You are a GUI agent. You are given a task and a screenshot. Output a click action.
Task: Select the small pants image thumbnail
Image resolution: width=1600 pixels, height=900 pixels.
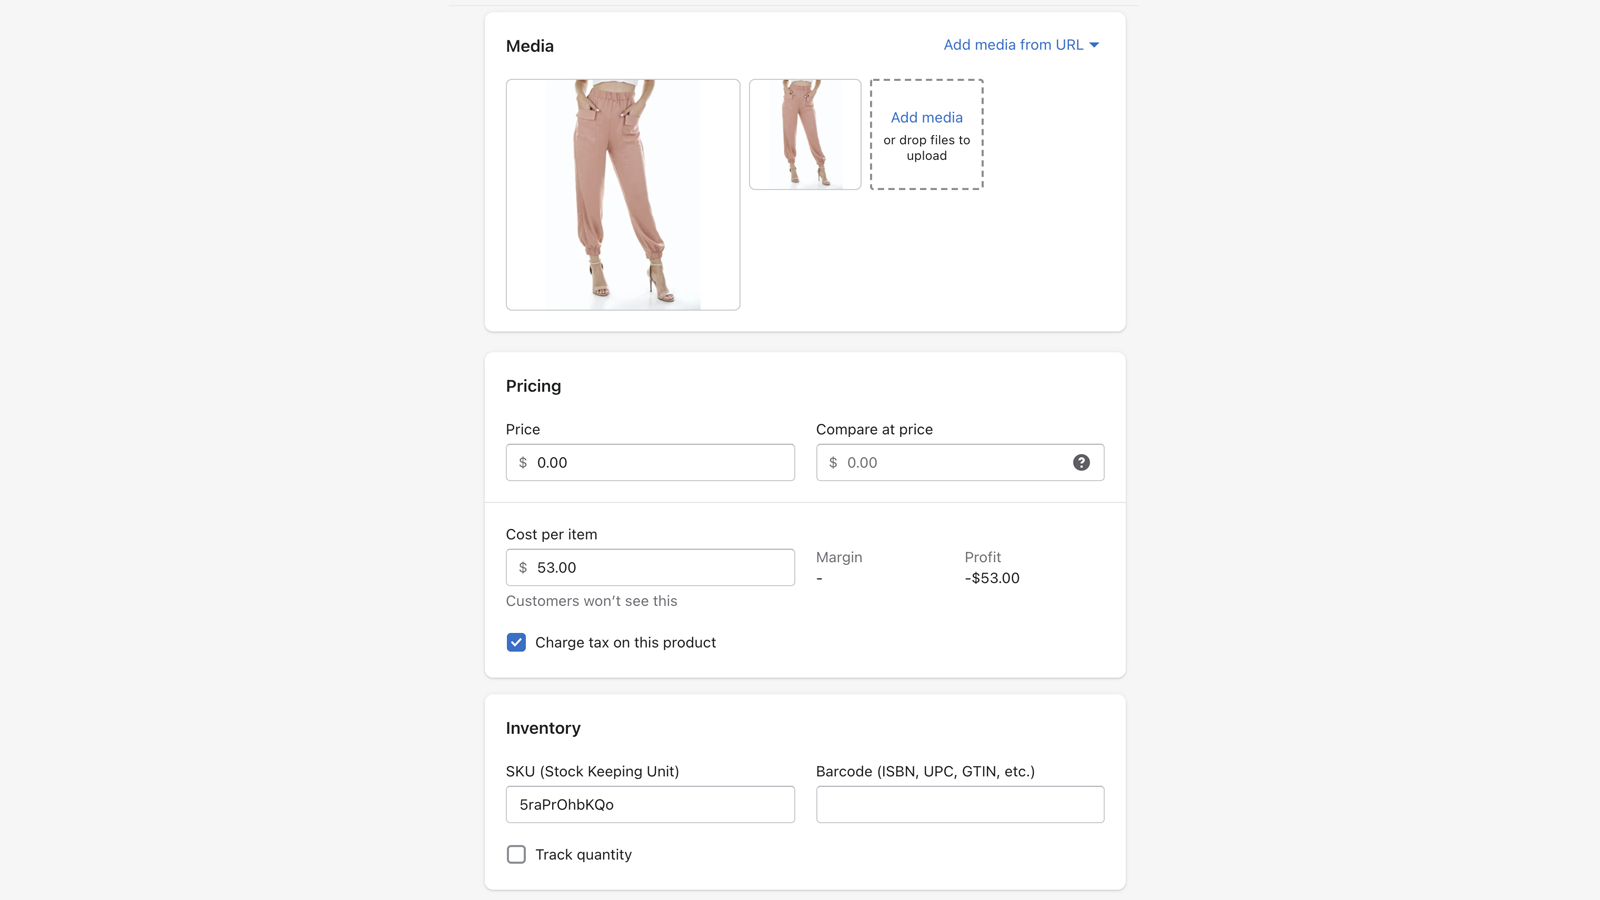(x=804, y=134)
